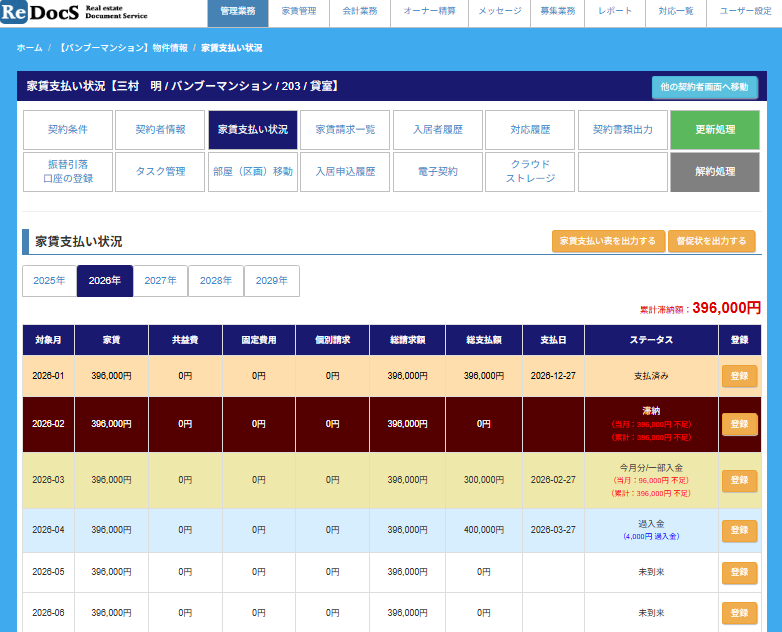Click 家賃支払い表を出力する button
The height and width of the screenshot is (632, 782).
pos(608,241)
